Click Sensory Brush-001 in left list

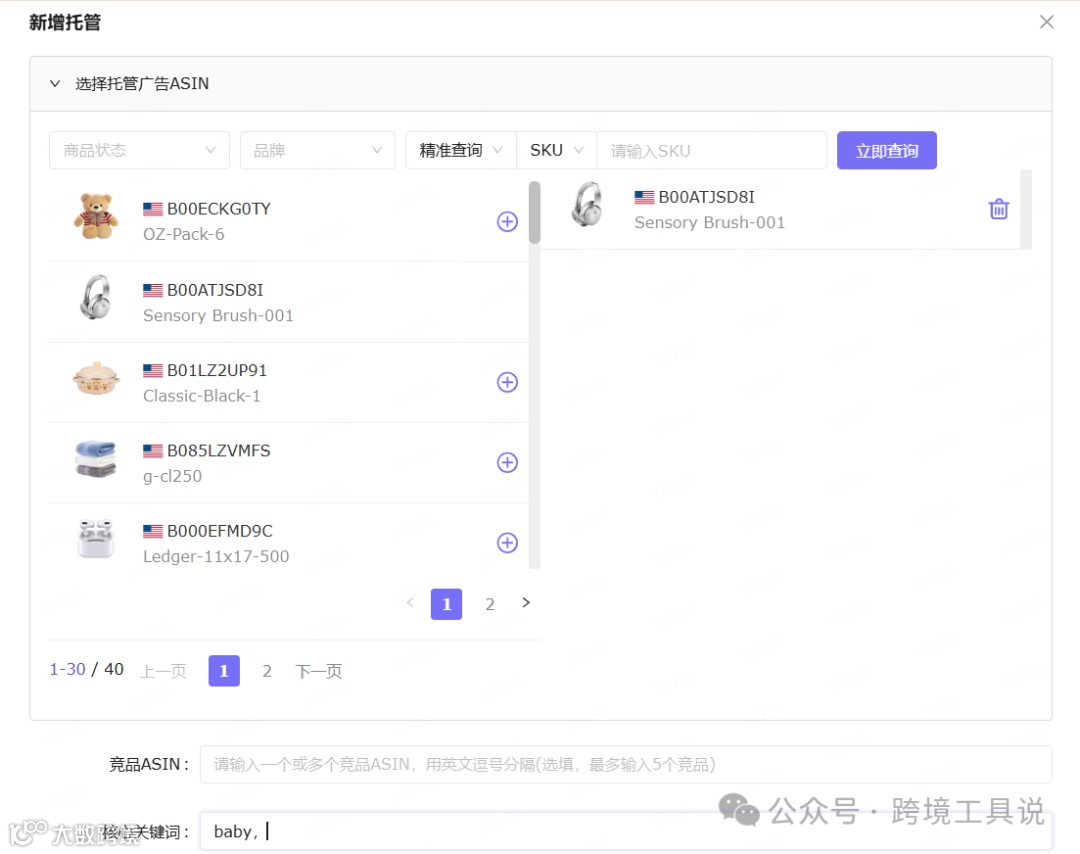pyautogui.click(x=218, y=315)
